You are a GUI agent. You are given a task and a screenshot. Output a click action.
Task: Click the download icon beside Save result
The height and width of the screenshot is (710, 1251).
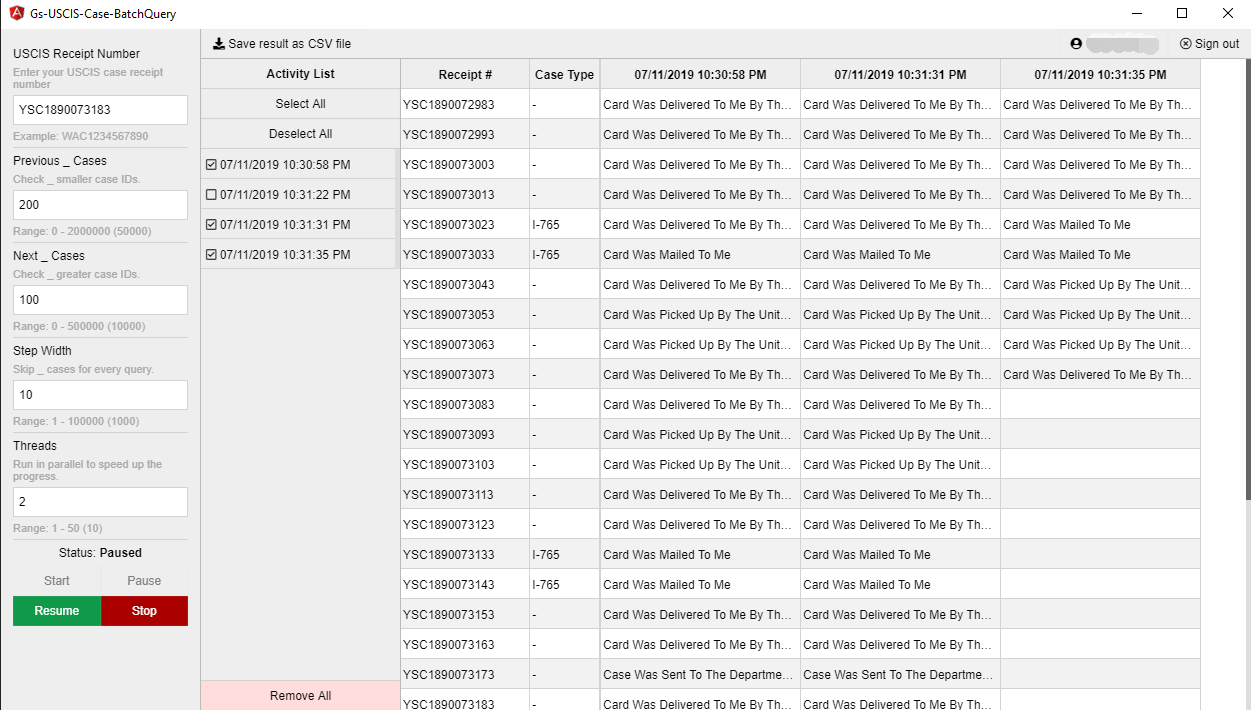(x=219, y=44)
